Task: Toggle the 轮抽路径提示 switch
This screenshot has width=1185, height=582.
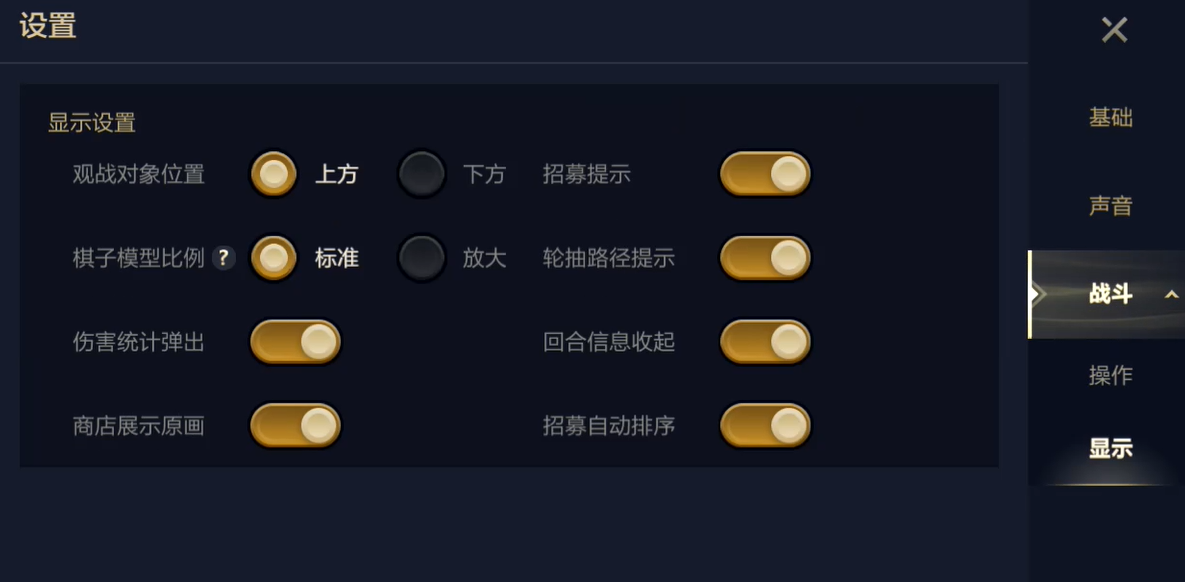Action: (765, 258)
